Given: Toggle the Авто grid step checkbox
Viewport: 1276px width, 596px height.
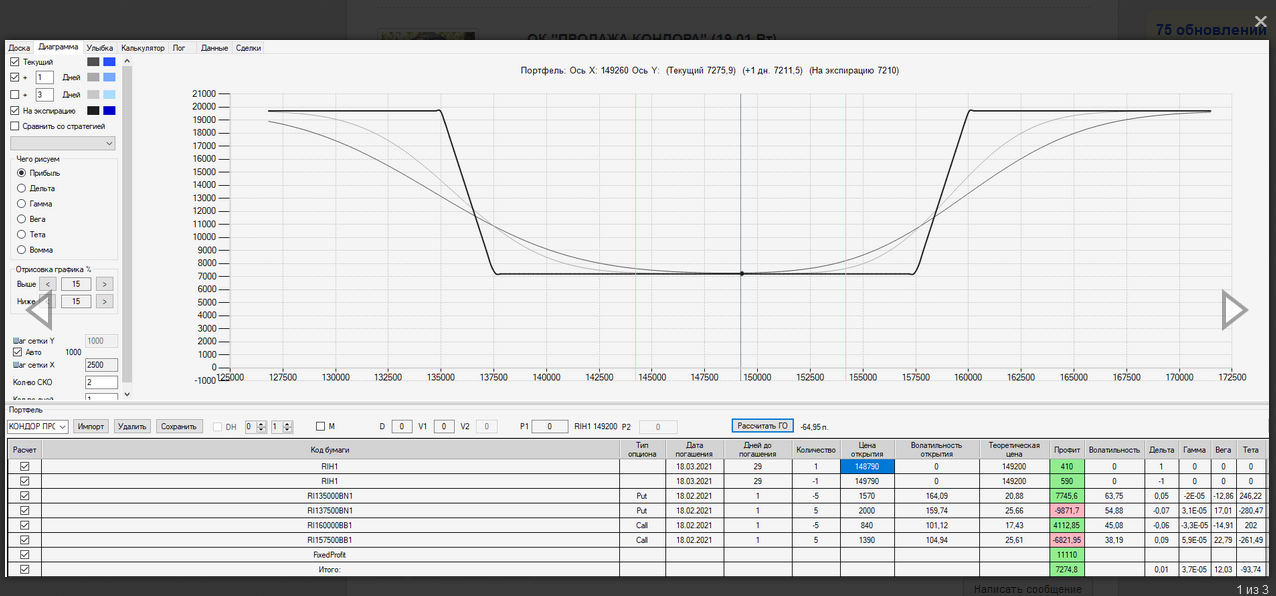Looking at the screenshot, I should click(x=17, y=352).
